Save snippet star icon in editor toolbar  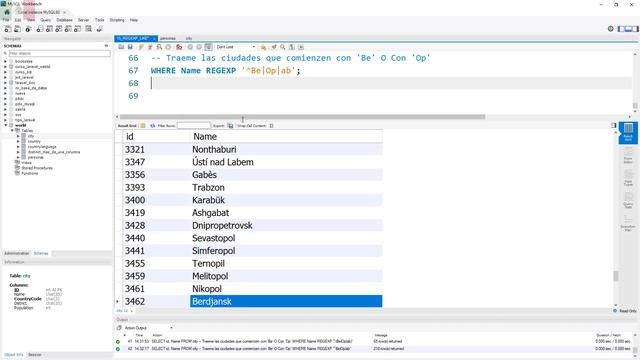point(263,47)
